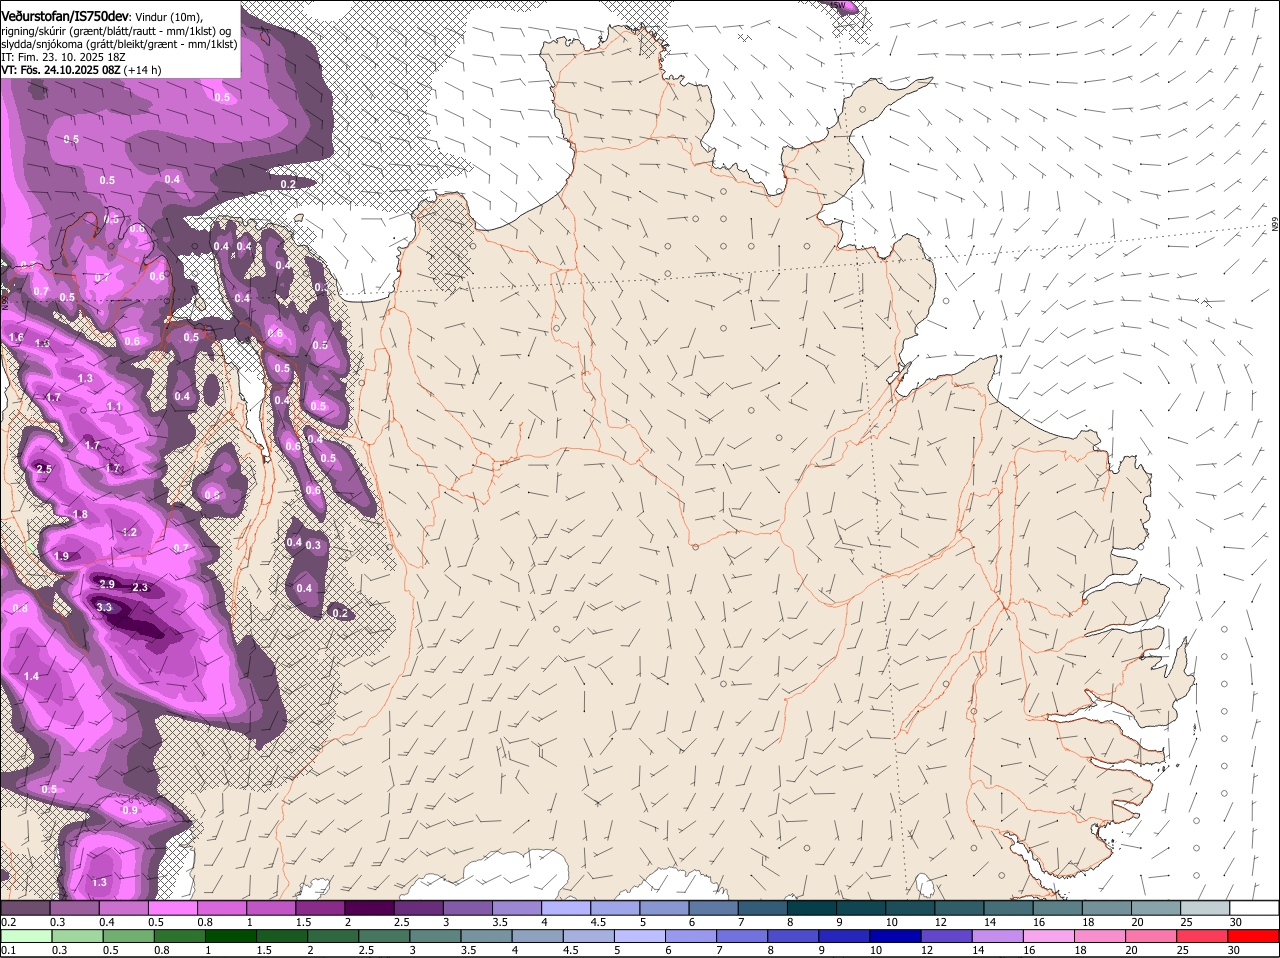This screenshot has width=1280, height=958.
Task: Click the dark teal swatch between 8 and 9
Action: click(812, 907)
